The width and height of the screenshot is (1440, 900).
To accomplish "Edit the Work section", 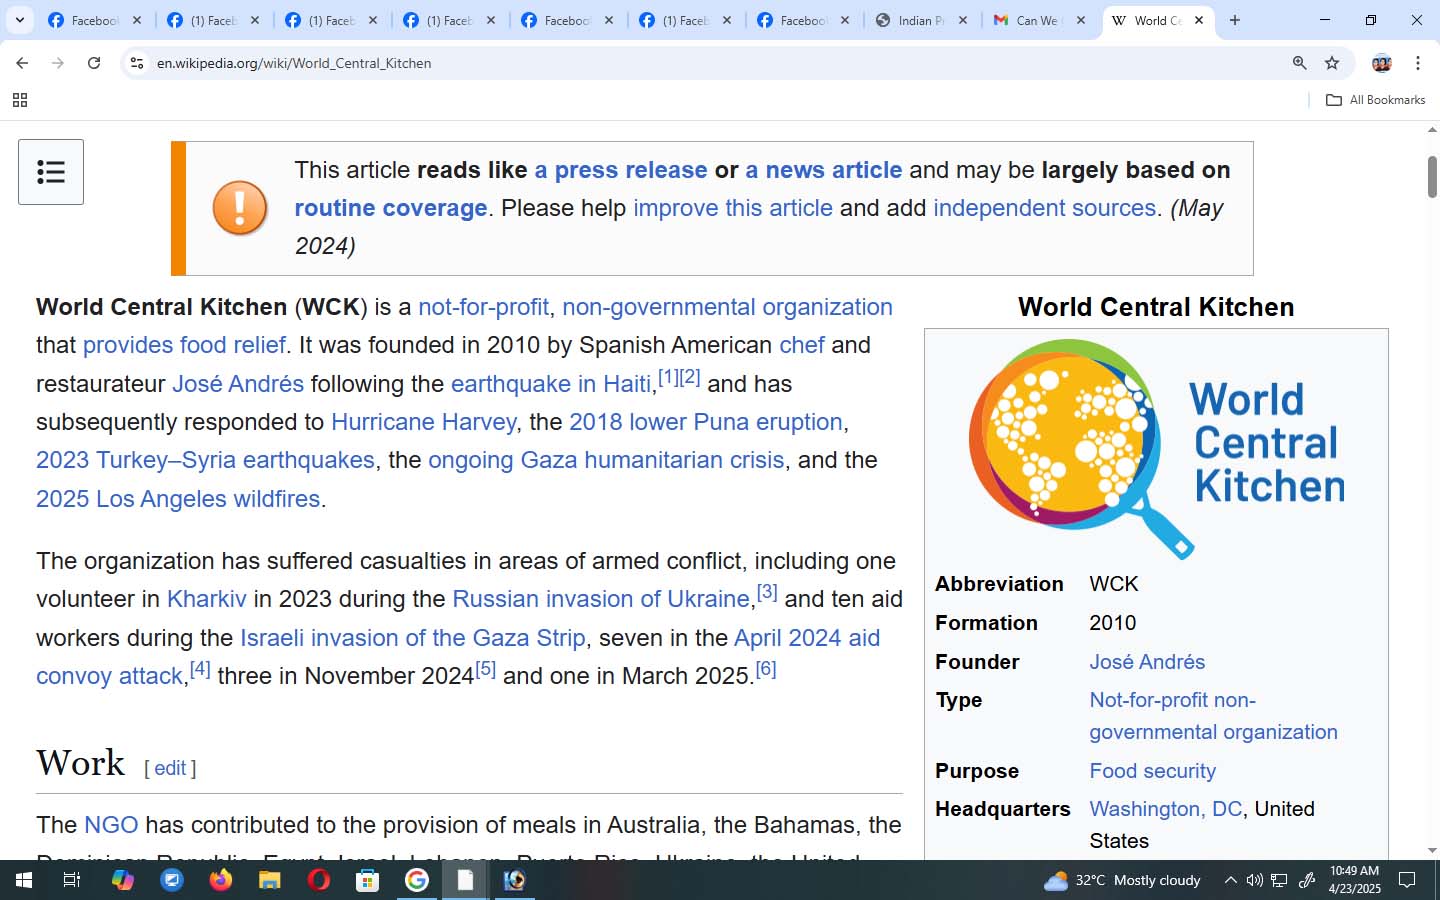I will click(170, 768).
